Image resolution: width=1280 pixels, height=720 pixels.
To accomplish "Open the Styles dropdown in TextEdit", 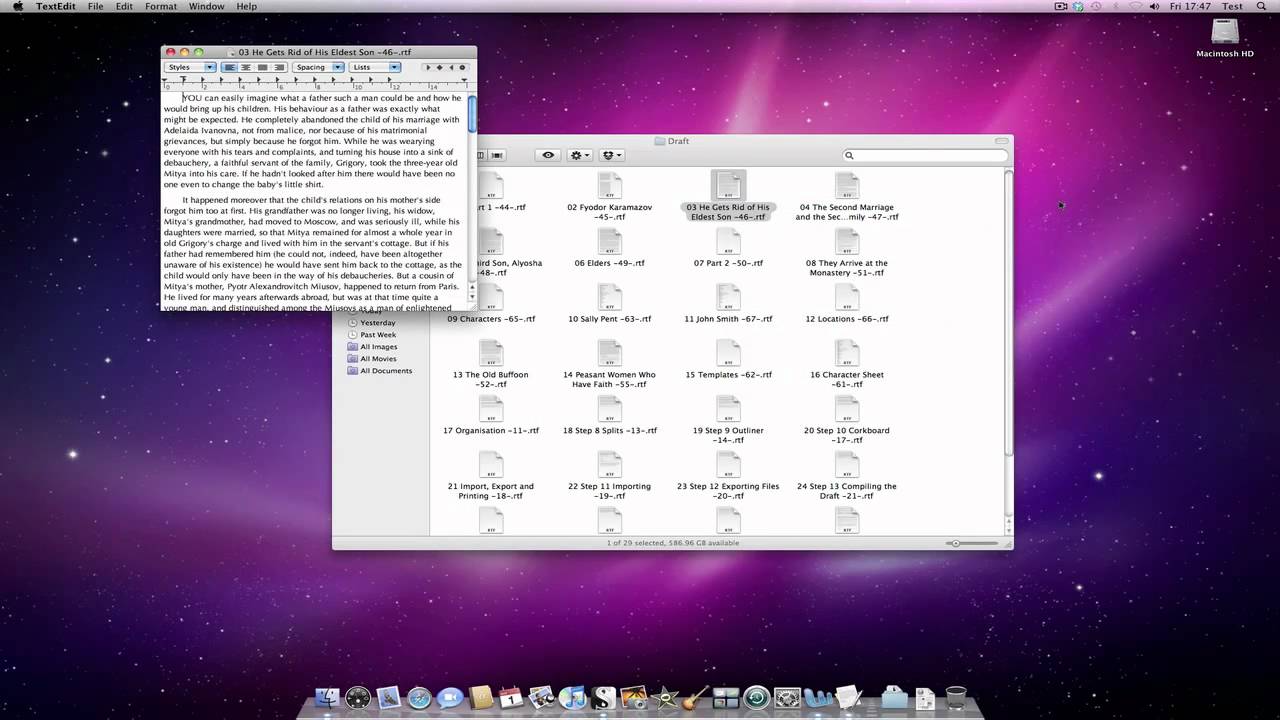I will [x=190, y=67].
